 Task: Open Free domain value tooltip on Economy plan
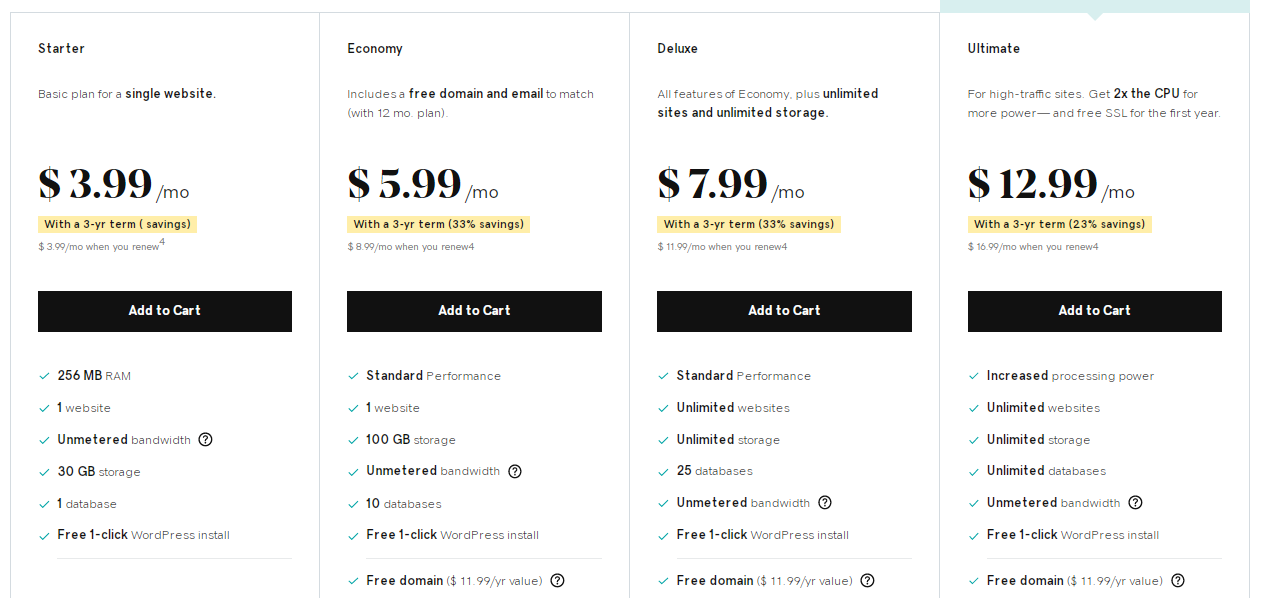coord(557,580)
